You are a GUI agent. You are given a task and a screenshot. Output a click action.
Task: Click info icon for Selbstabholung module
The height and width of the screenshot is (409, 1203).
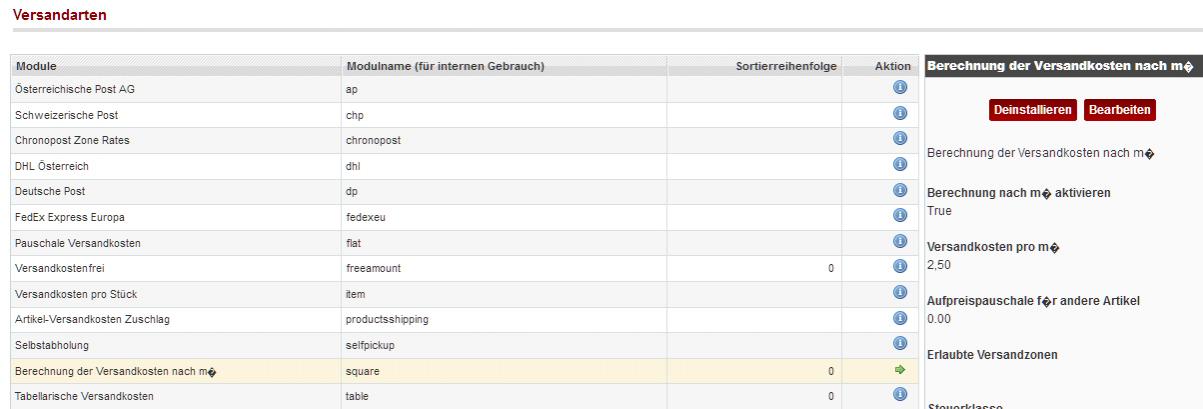pyautogui.click(x=899, y=344)
